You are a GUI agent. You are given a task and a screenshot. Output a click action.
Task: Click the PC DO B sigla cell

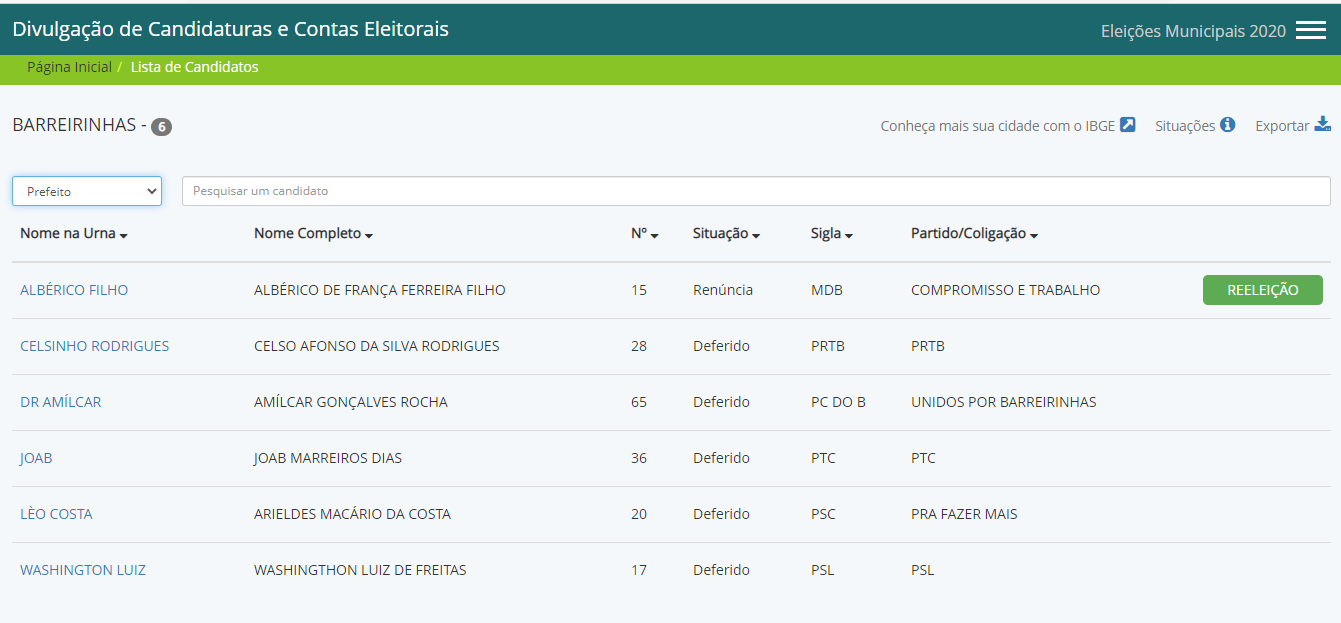tap(838, 402)
